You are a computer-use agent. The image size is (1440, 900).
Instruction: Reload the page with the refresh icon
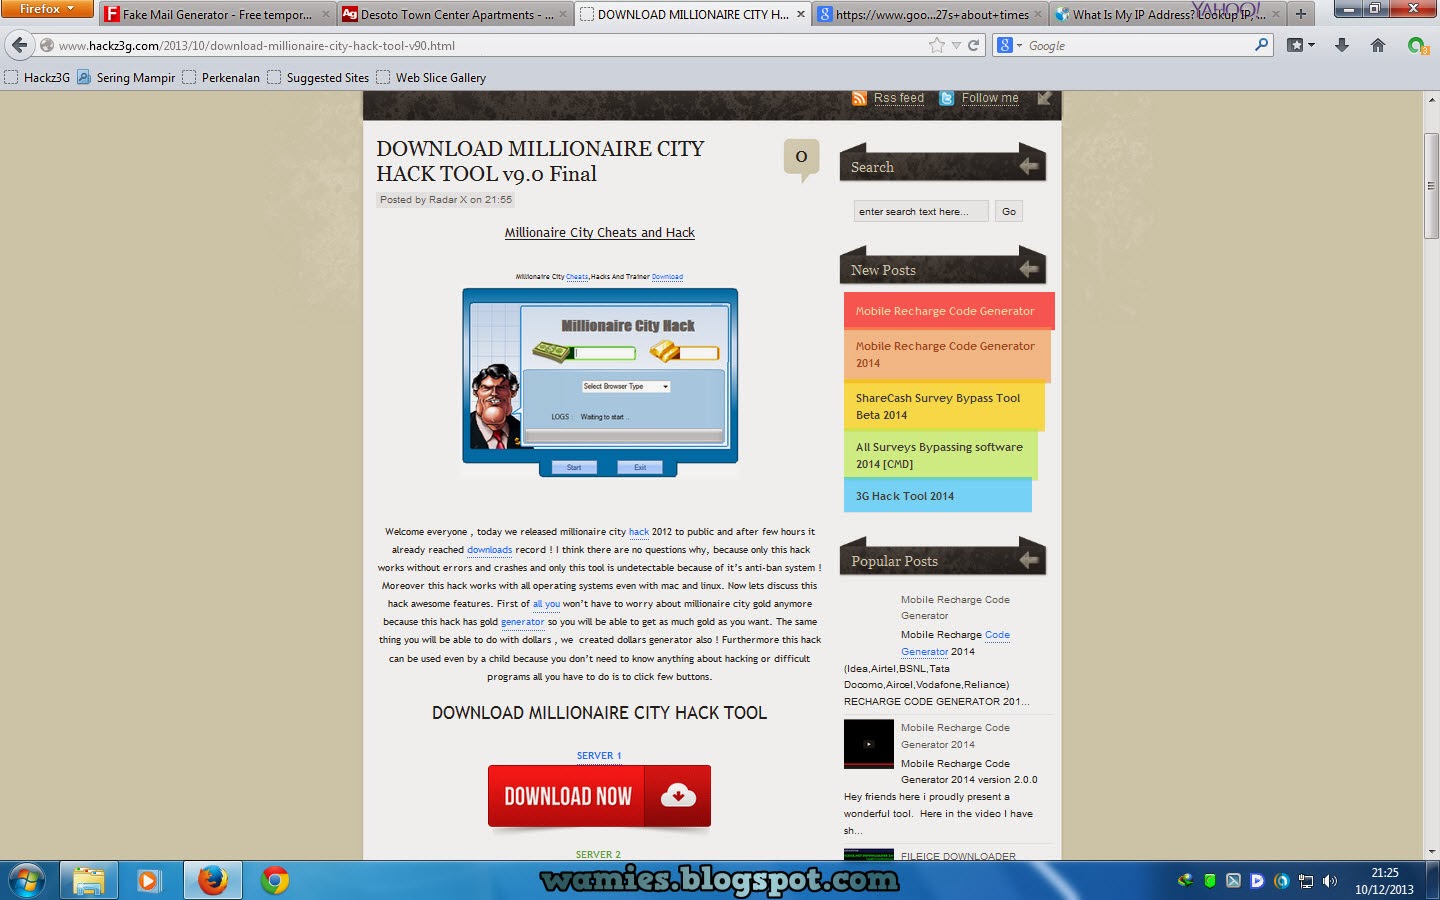(x=973, y=45)
